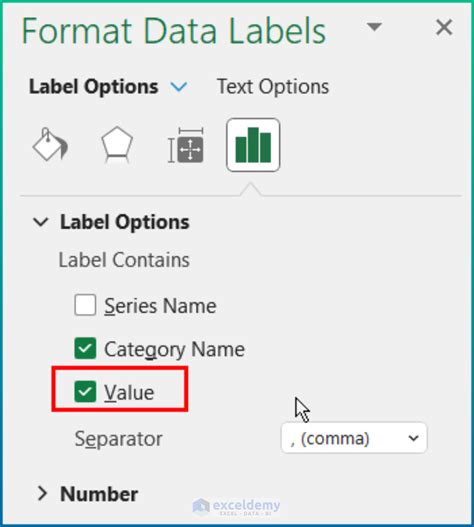This screenshot has width=474, height=527.
Task: Open the Size & Properties tab
Action: coord(186,146)
